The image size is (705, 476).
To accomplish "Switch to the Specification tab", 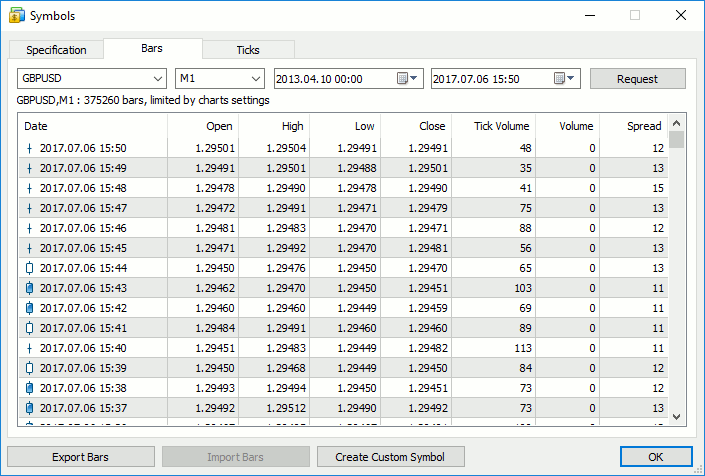I will pyautogui.click(x=56, y=50).
